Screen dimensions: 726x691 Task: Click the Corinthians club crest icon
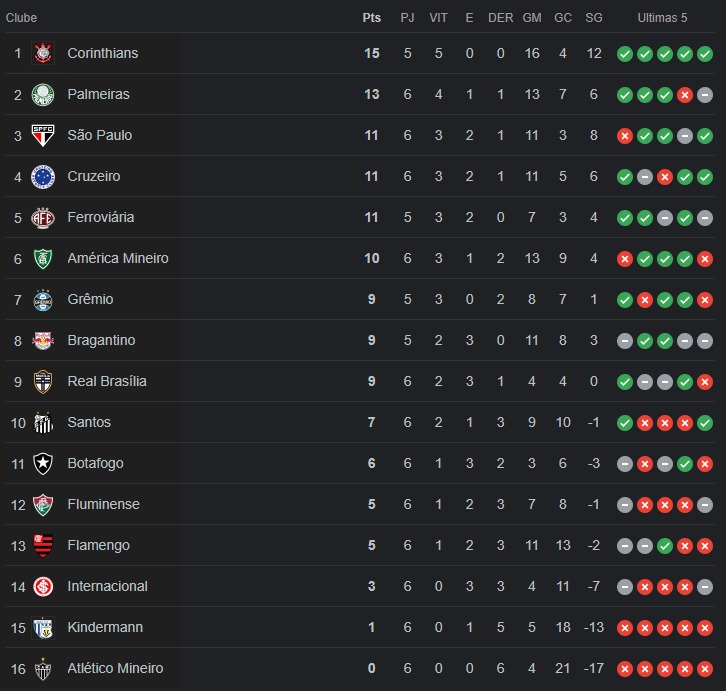[x=43, y=53]
